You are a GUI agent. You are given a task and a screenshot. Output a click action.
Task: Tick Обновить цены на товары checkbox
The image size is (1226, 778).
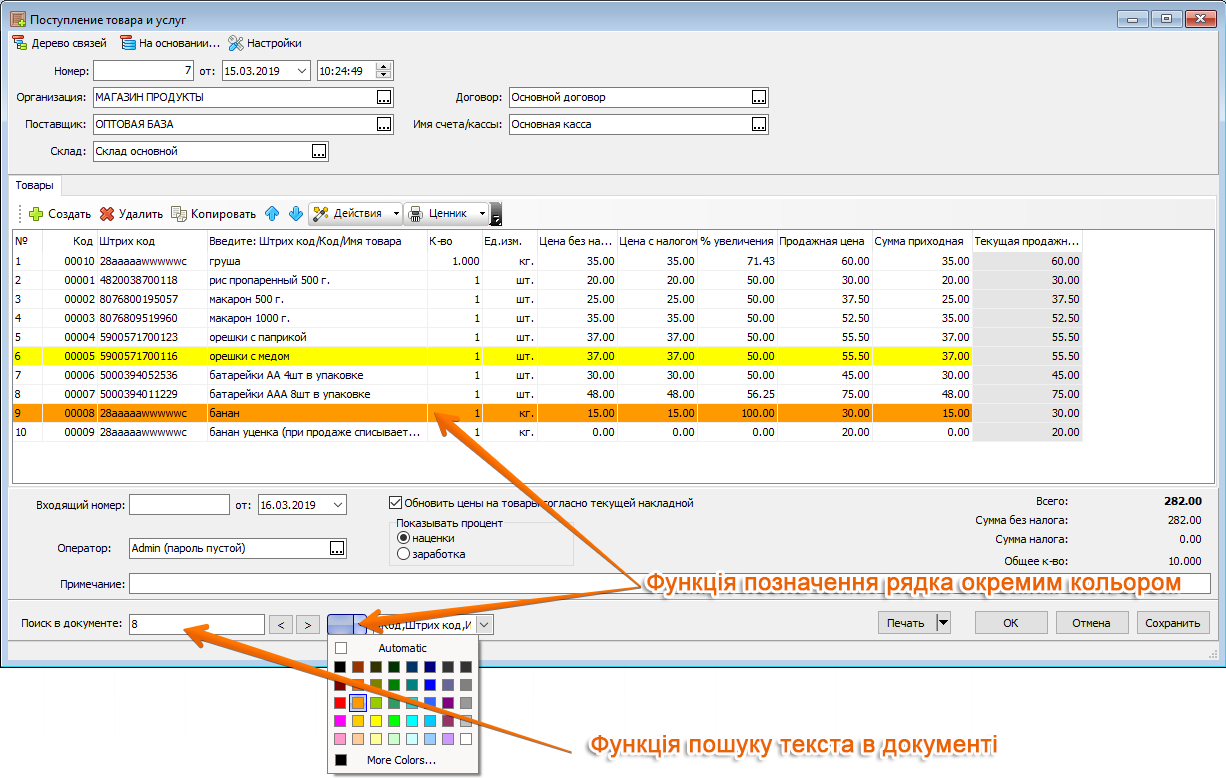pos(395,503)
